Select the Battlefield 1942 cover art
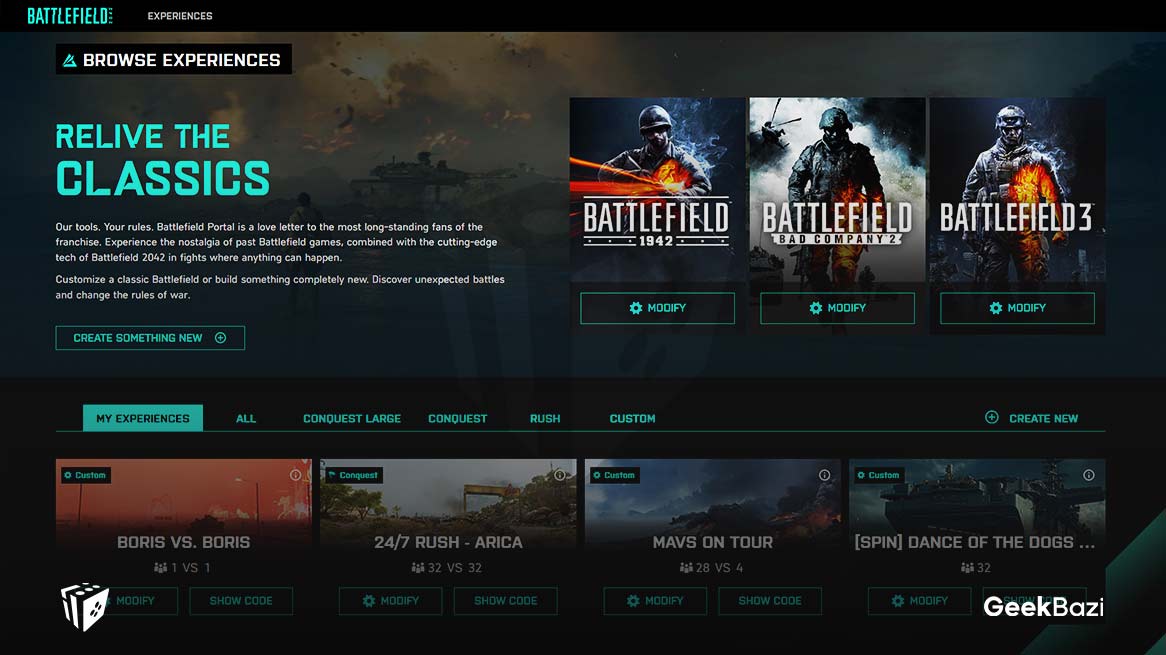This screenshot has height=655, width=1166. click(657, 190)
